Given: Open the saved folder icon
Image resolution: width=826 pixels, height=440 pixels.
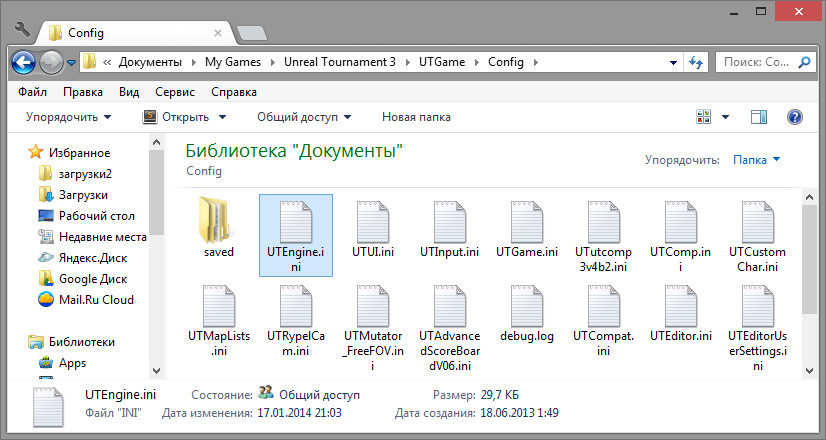Looking at the screenshot, I should click(218, 220).
